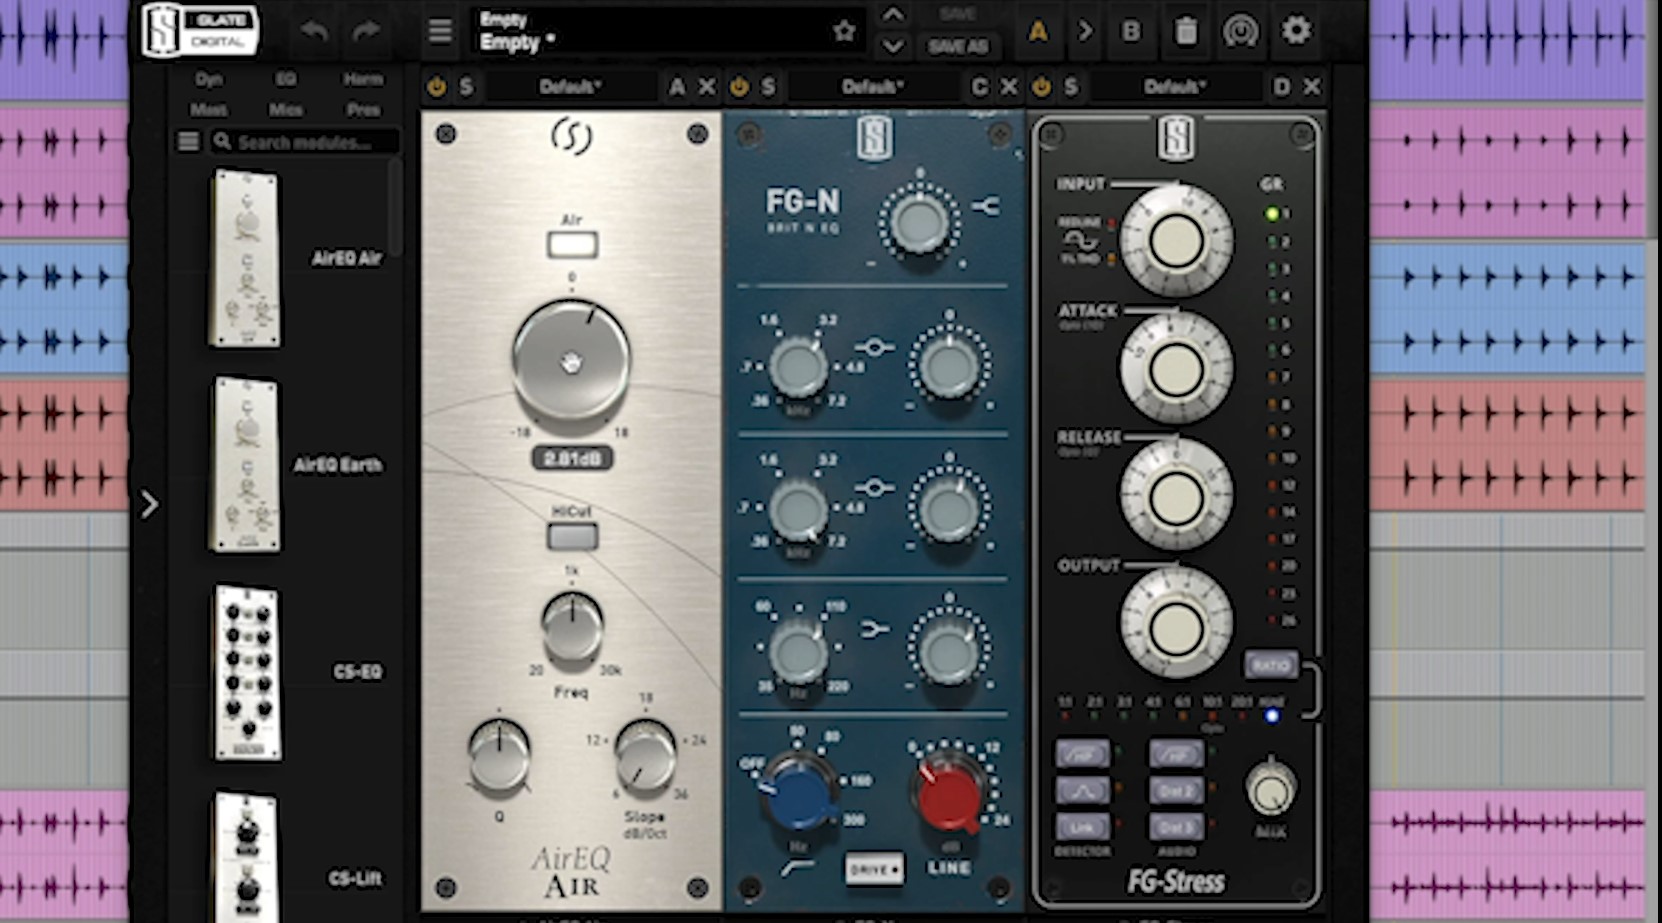Click the SAVE button

[x=957, y=14]
